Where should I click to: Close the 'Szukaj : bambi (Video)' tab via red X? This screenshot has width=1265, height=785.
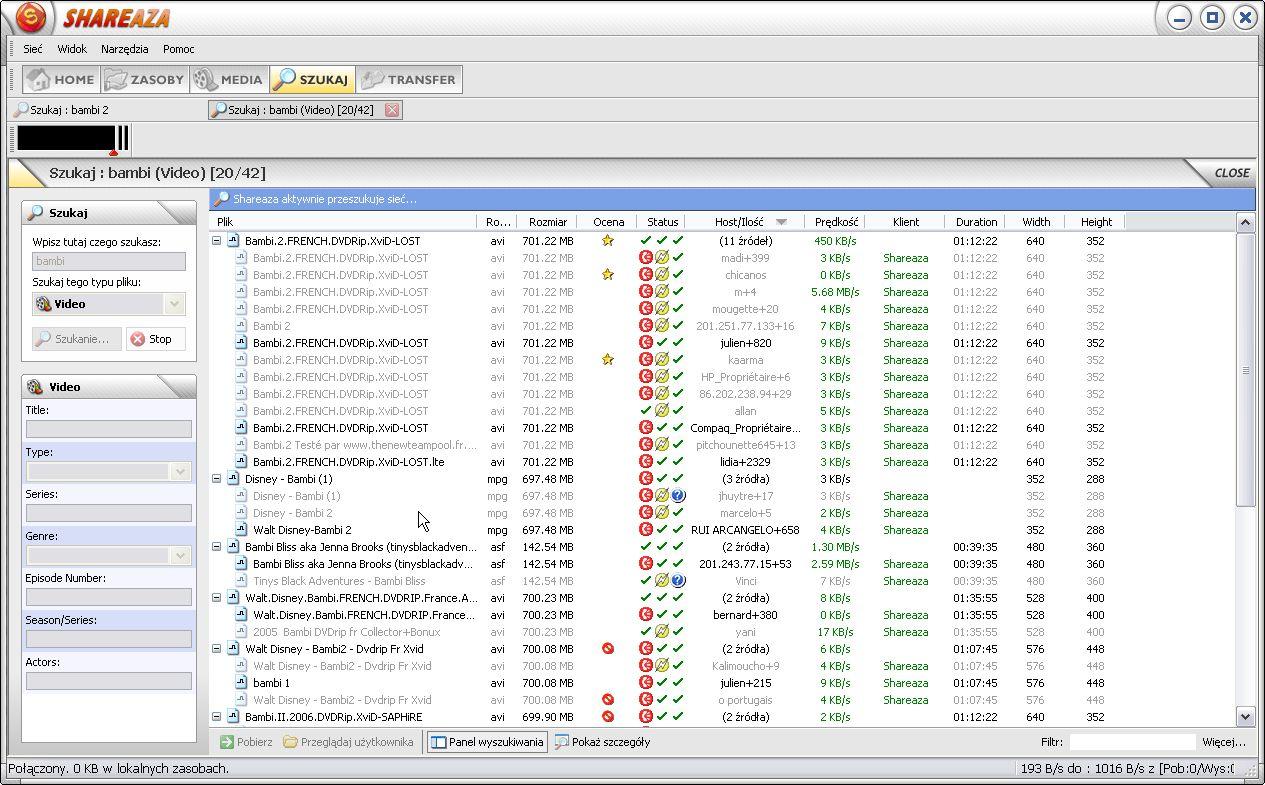pyautogui.click(x=392, y=110)
